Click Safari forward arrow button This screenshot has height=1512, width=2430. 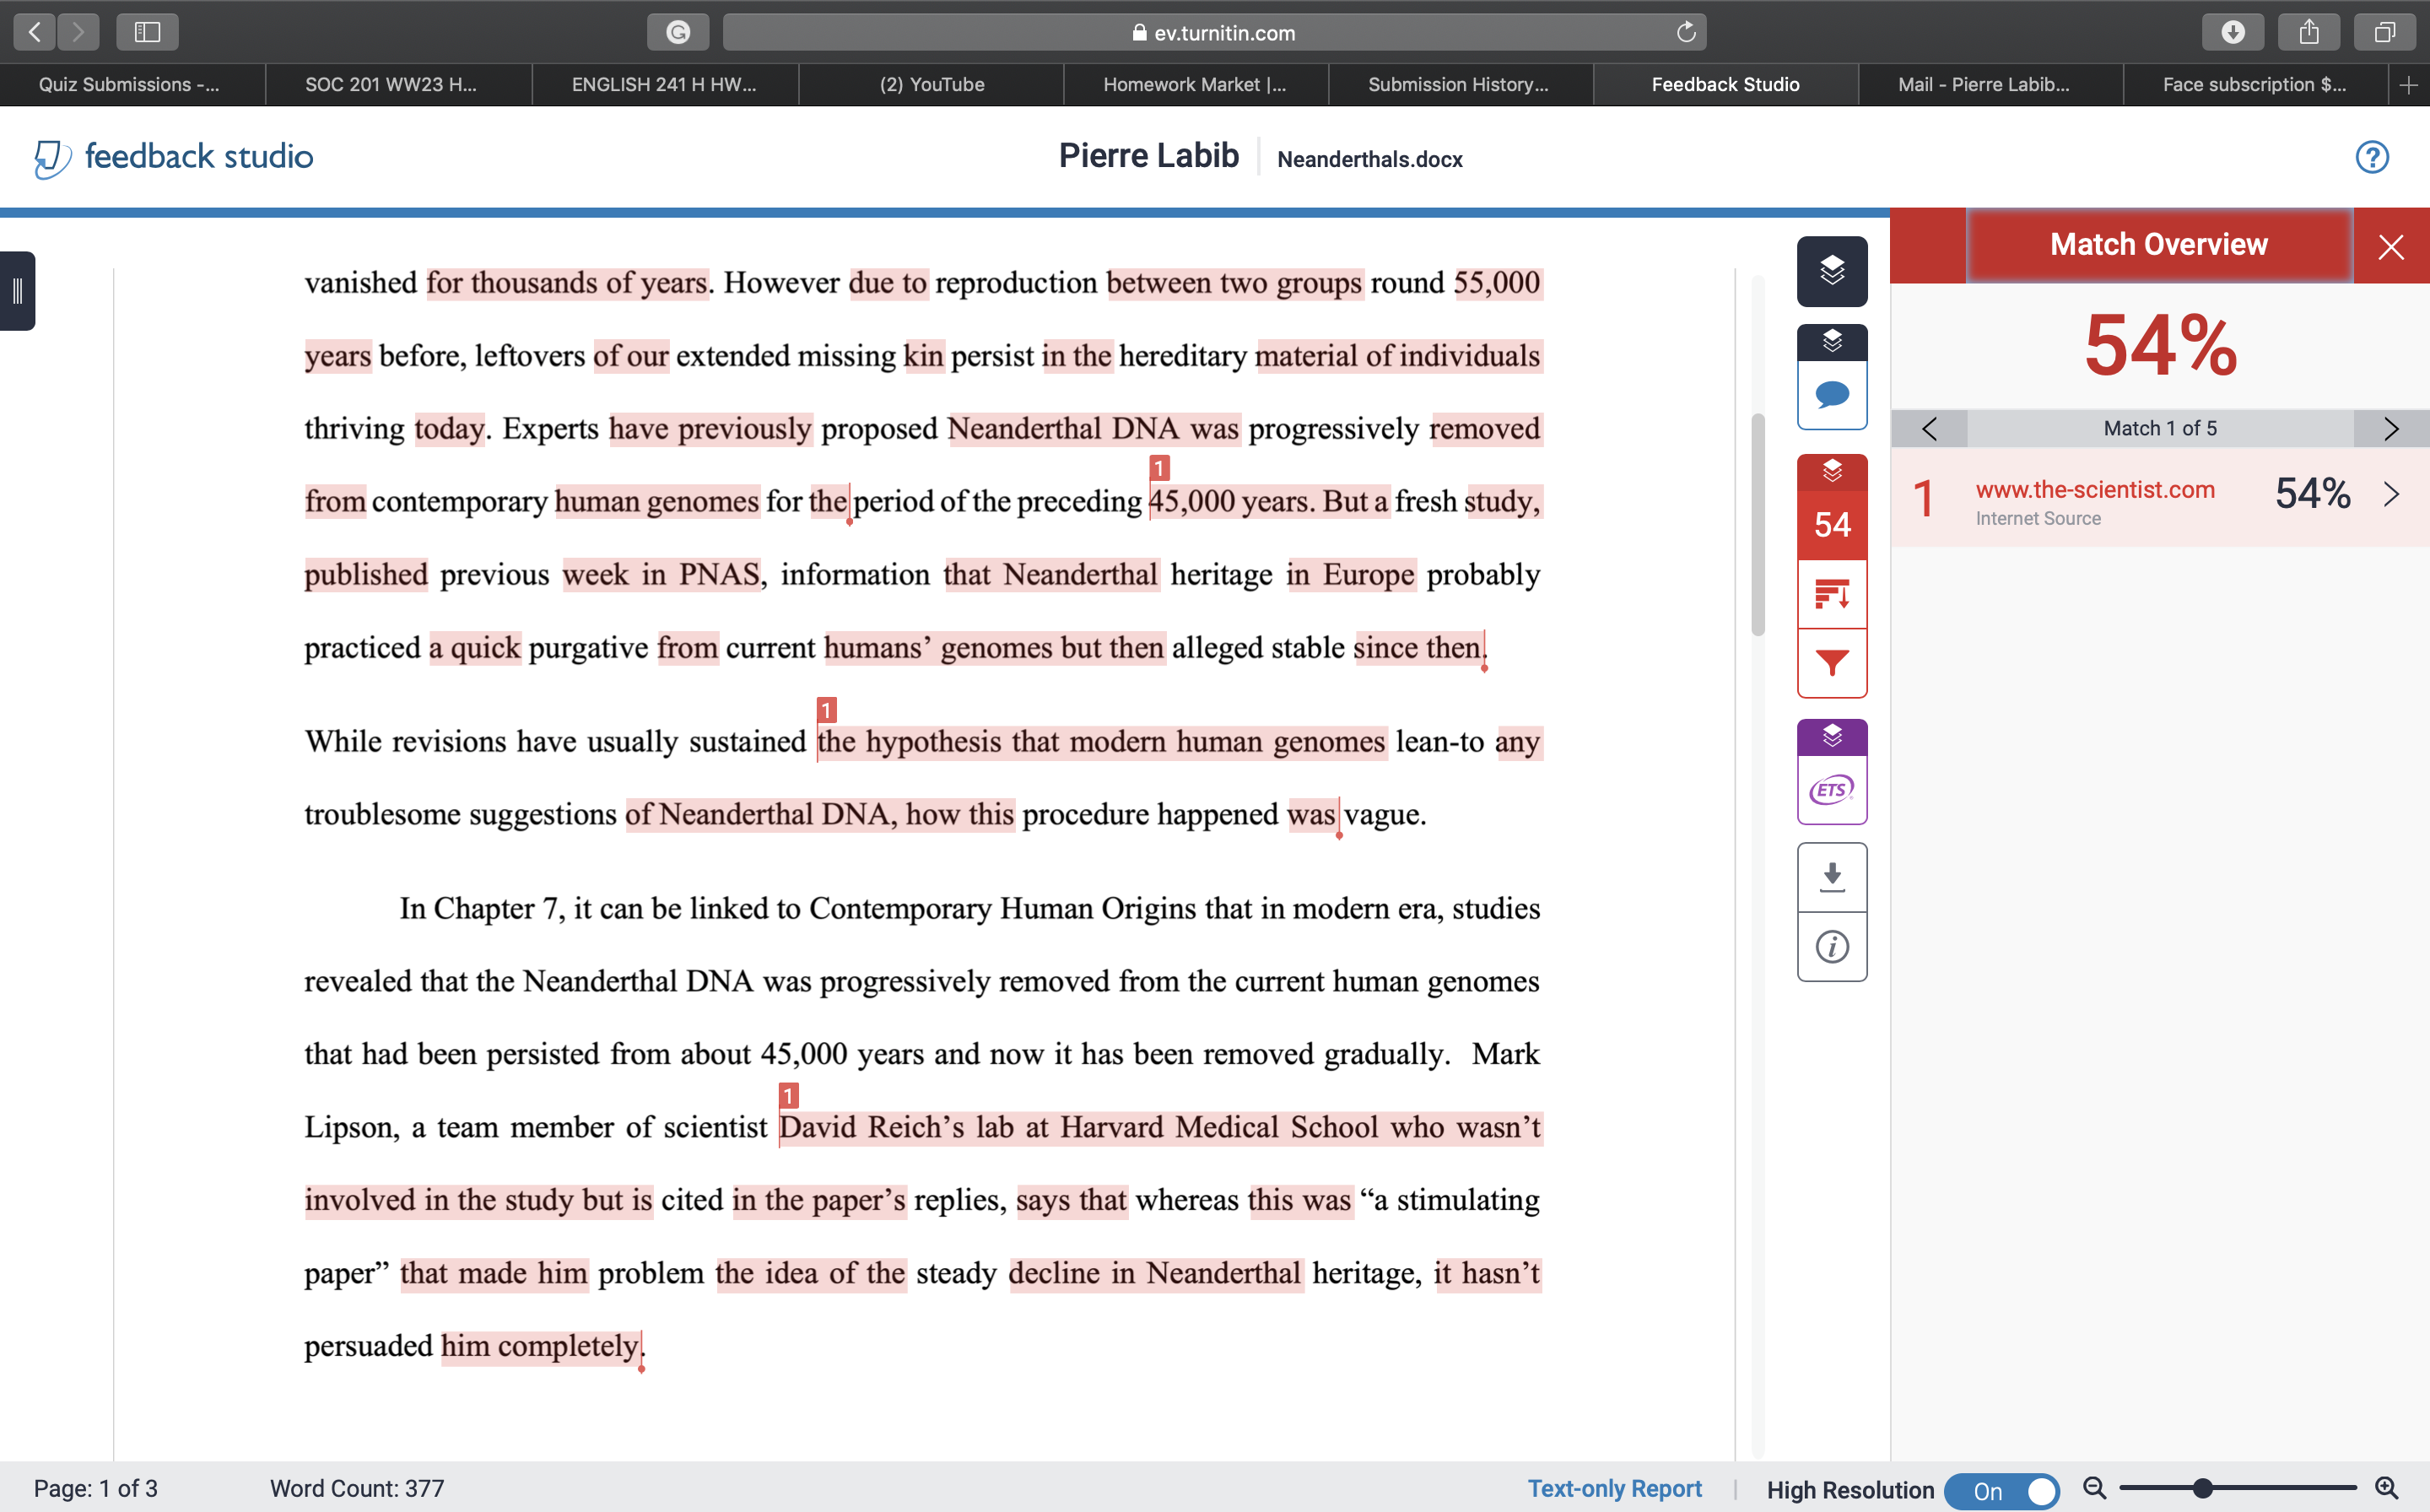[x=78, y=32]
